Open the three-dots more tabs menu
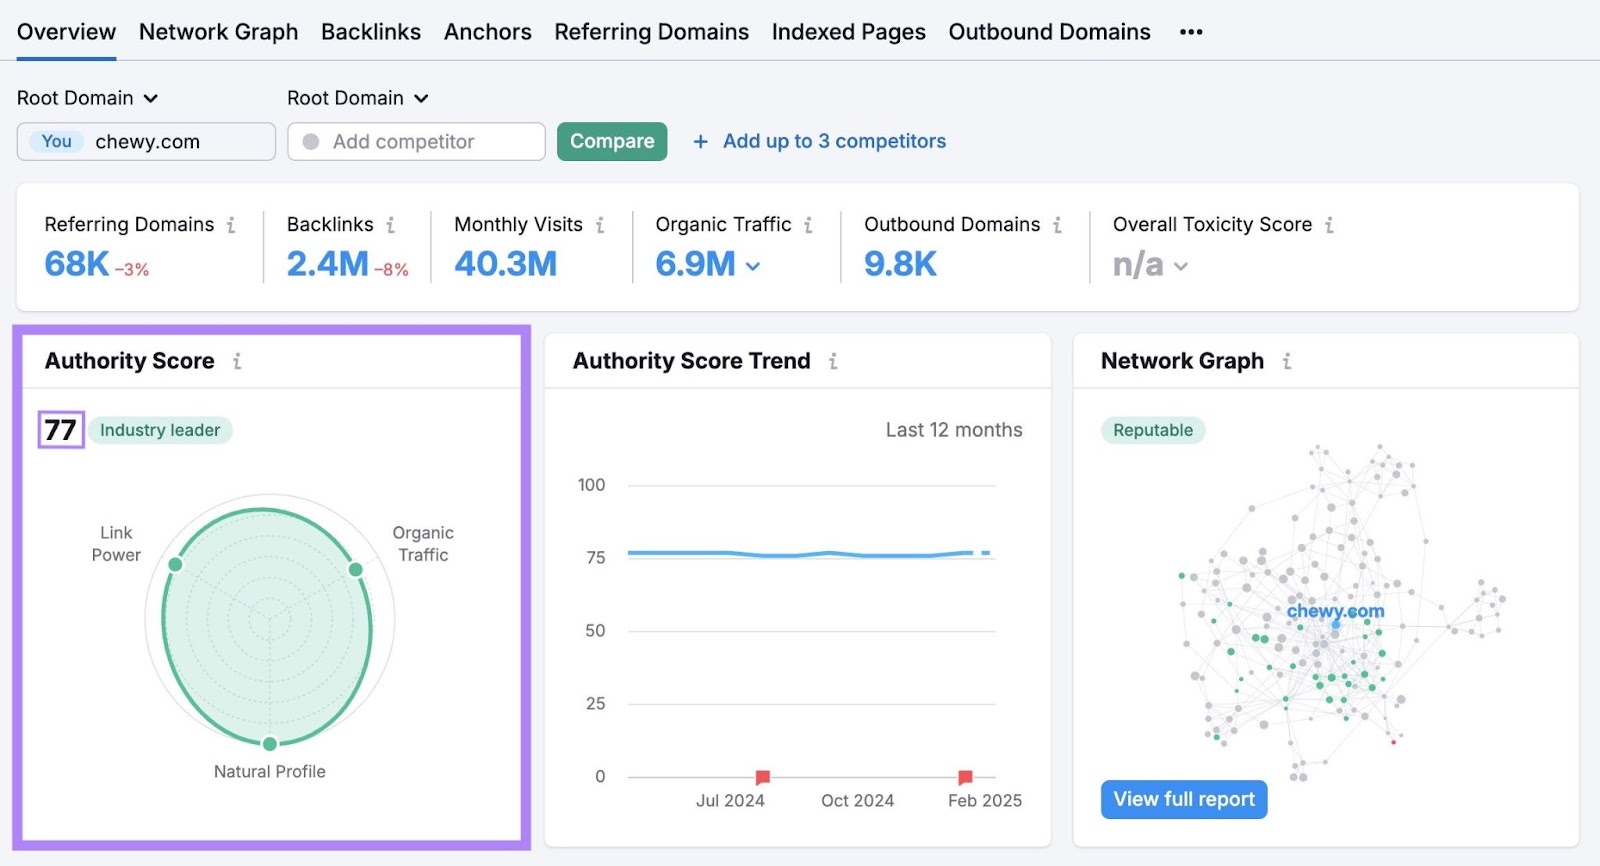The width and height of the screenshot is (1600, 866). 1190,32
